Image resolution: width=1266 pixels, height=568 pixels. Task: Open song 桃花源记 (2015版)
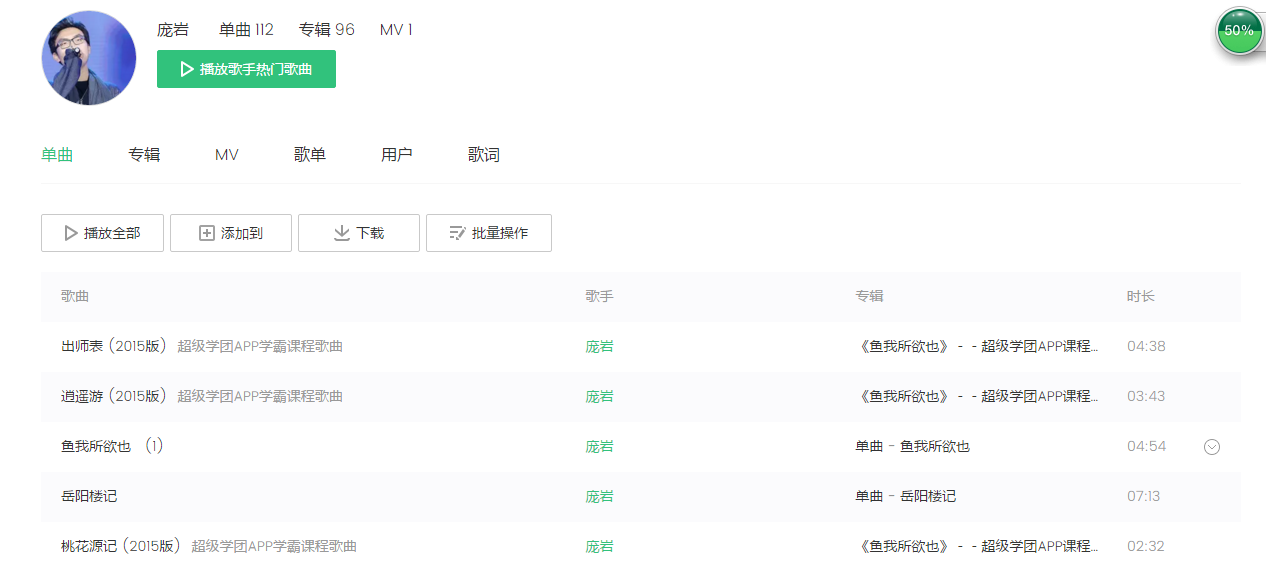pyautogui.click(x=121, y=546)
